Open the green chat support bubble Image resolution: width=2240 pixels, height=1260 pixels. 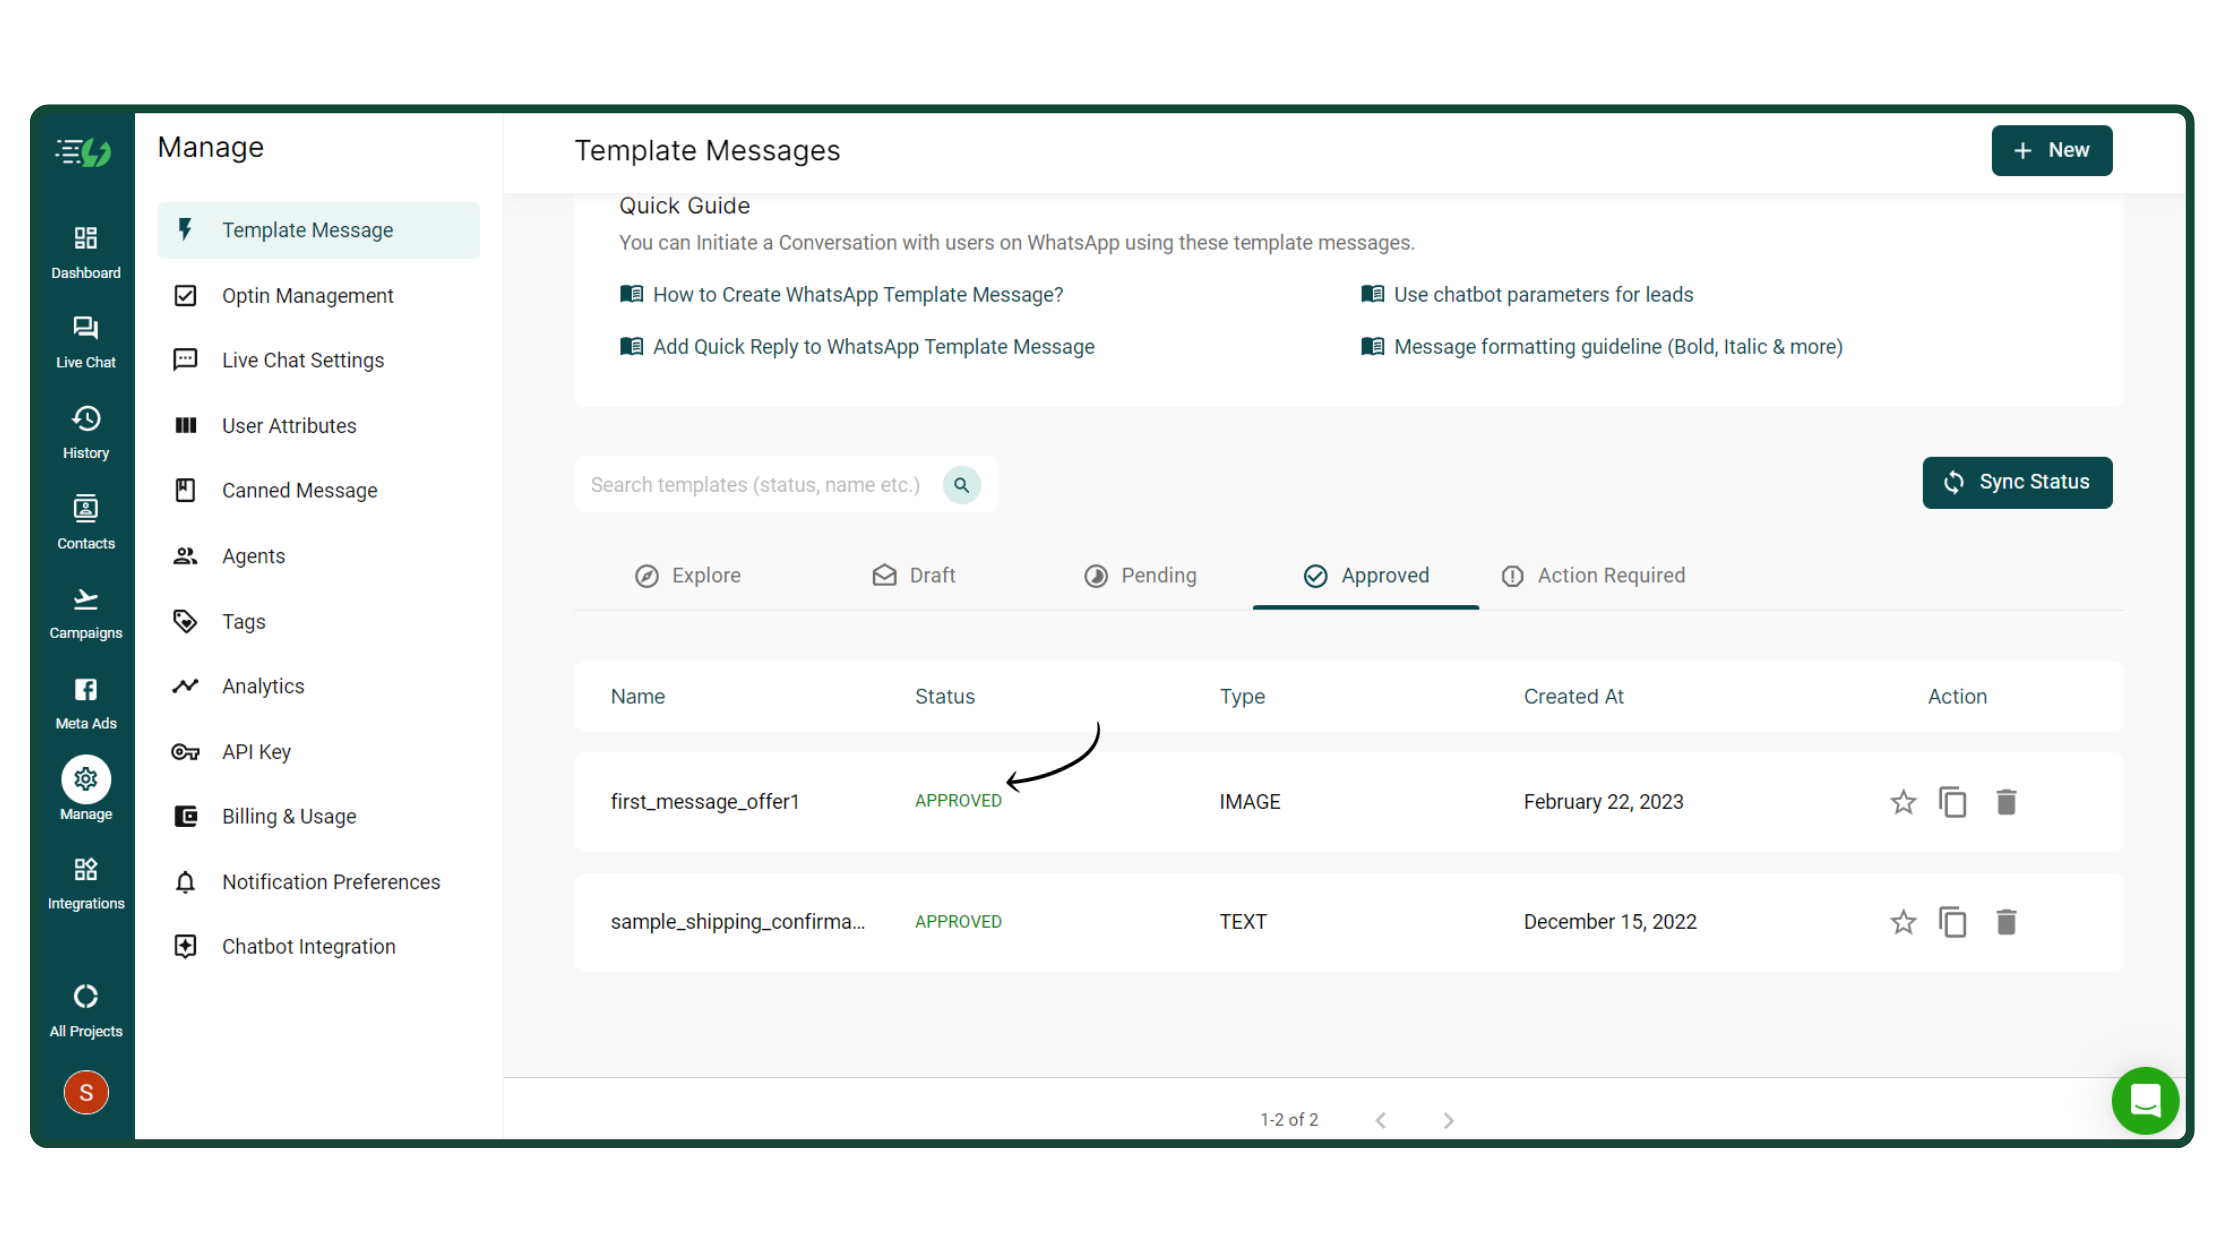click(x=2145, y=1100)
